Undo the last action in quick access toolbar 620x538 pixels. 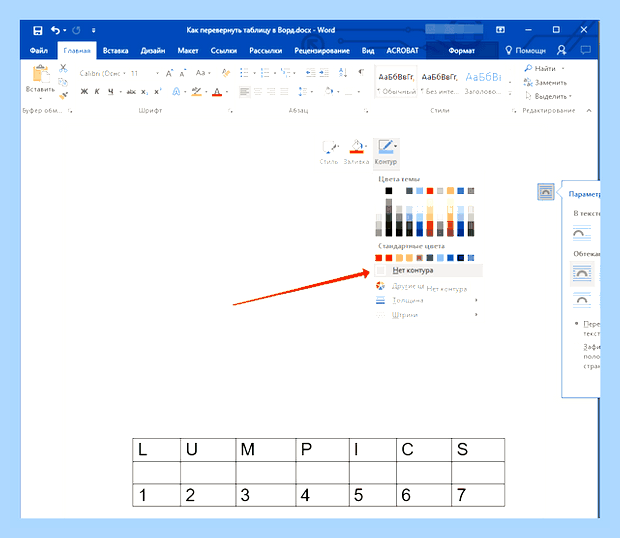click(56, 30)
